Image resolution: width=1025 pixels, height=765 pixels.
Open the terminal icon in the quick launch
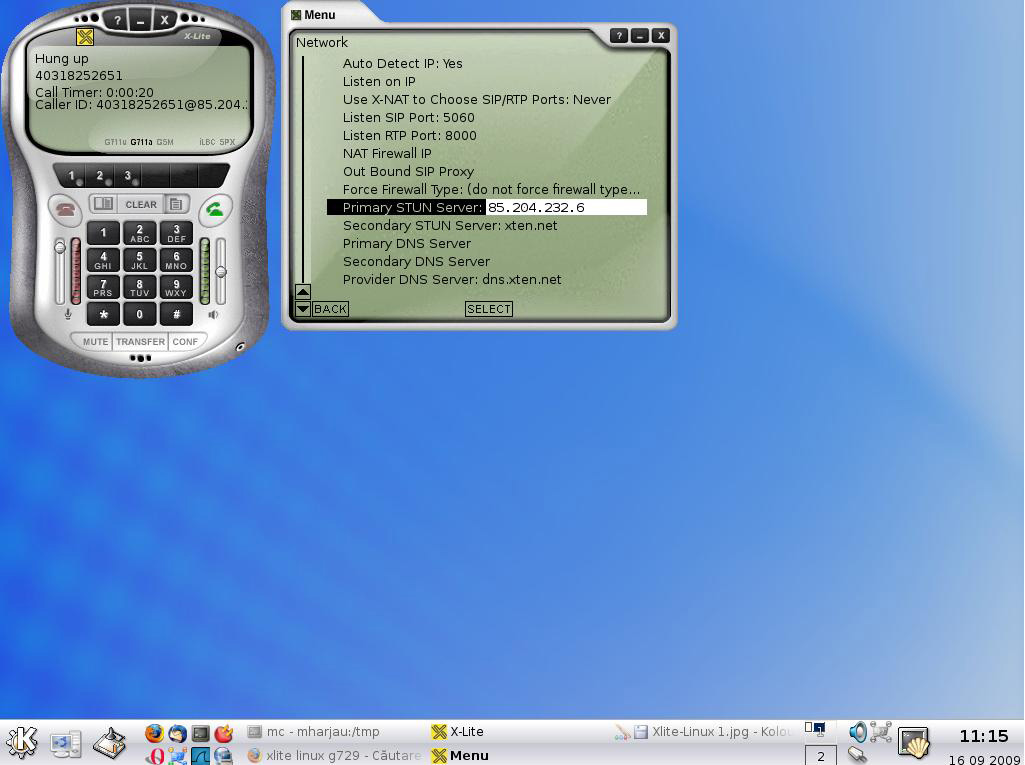201,734
